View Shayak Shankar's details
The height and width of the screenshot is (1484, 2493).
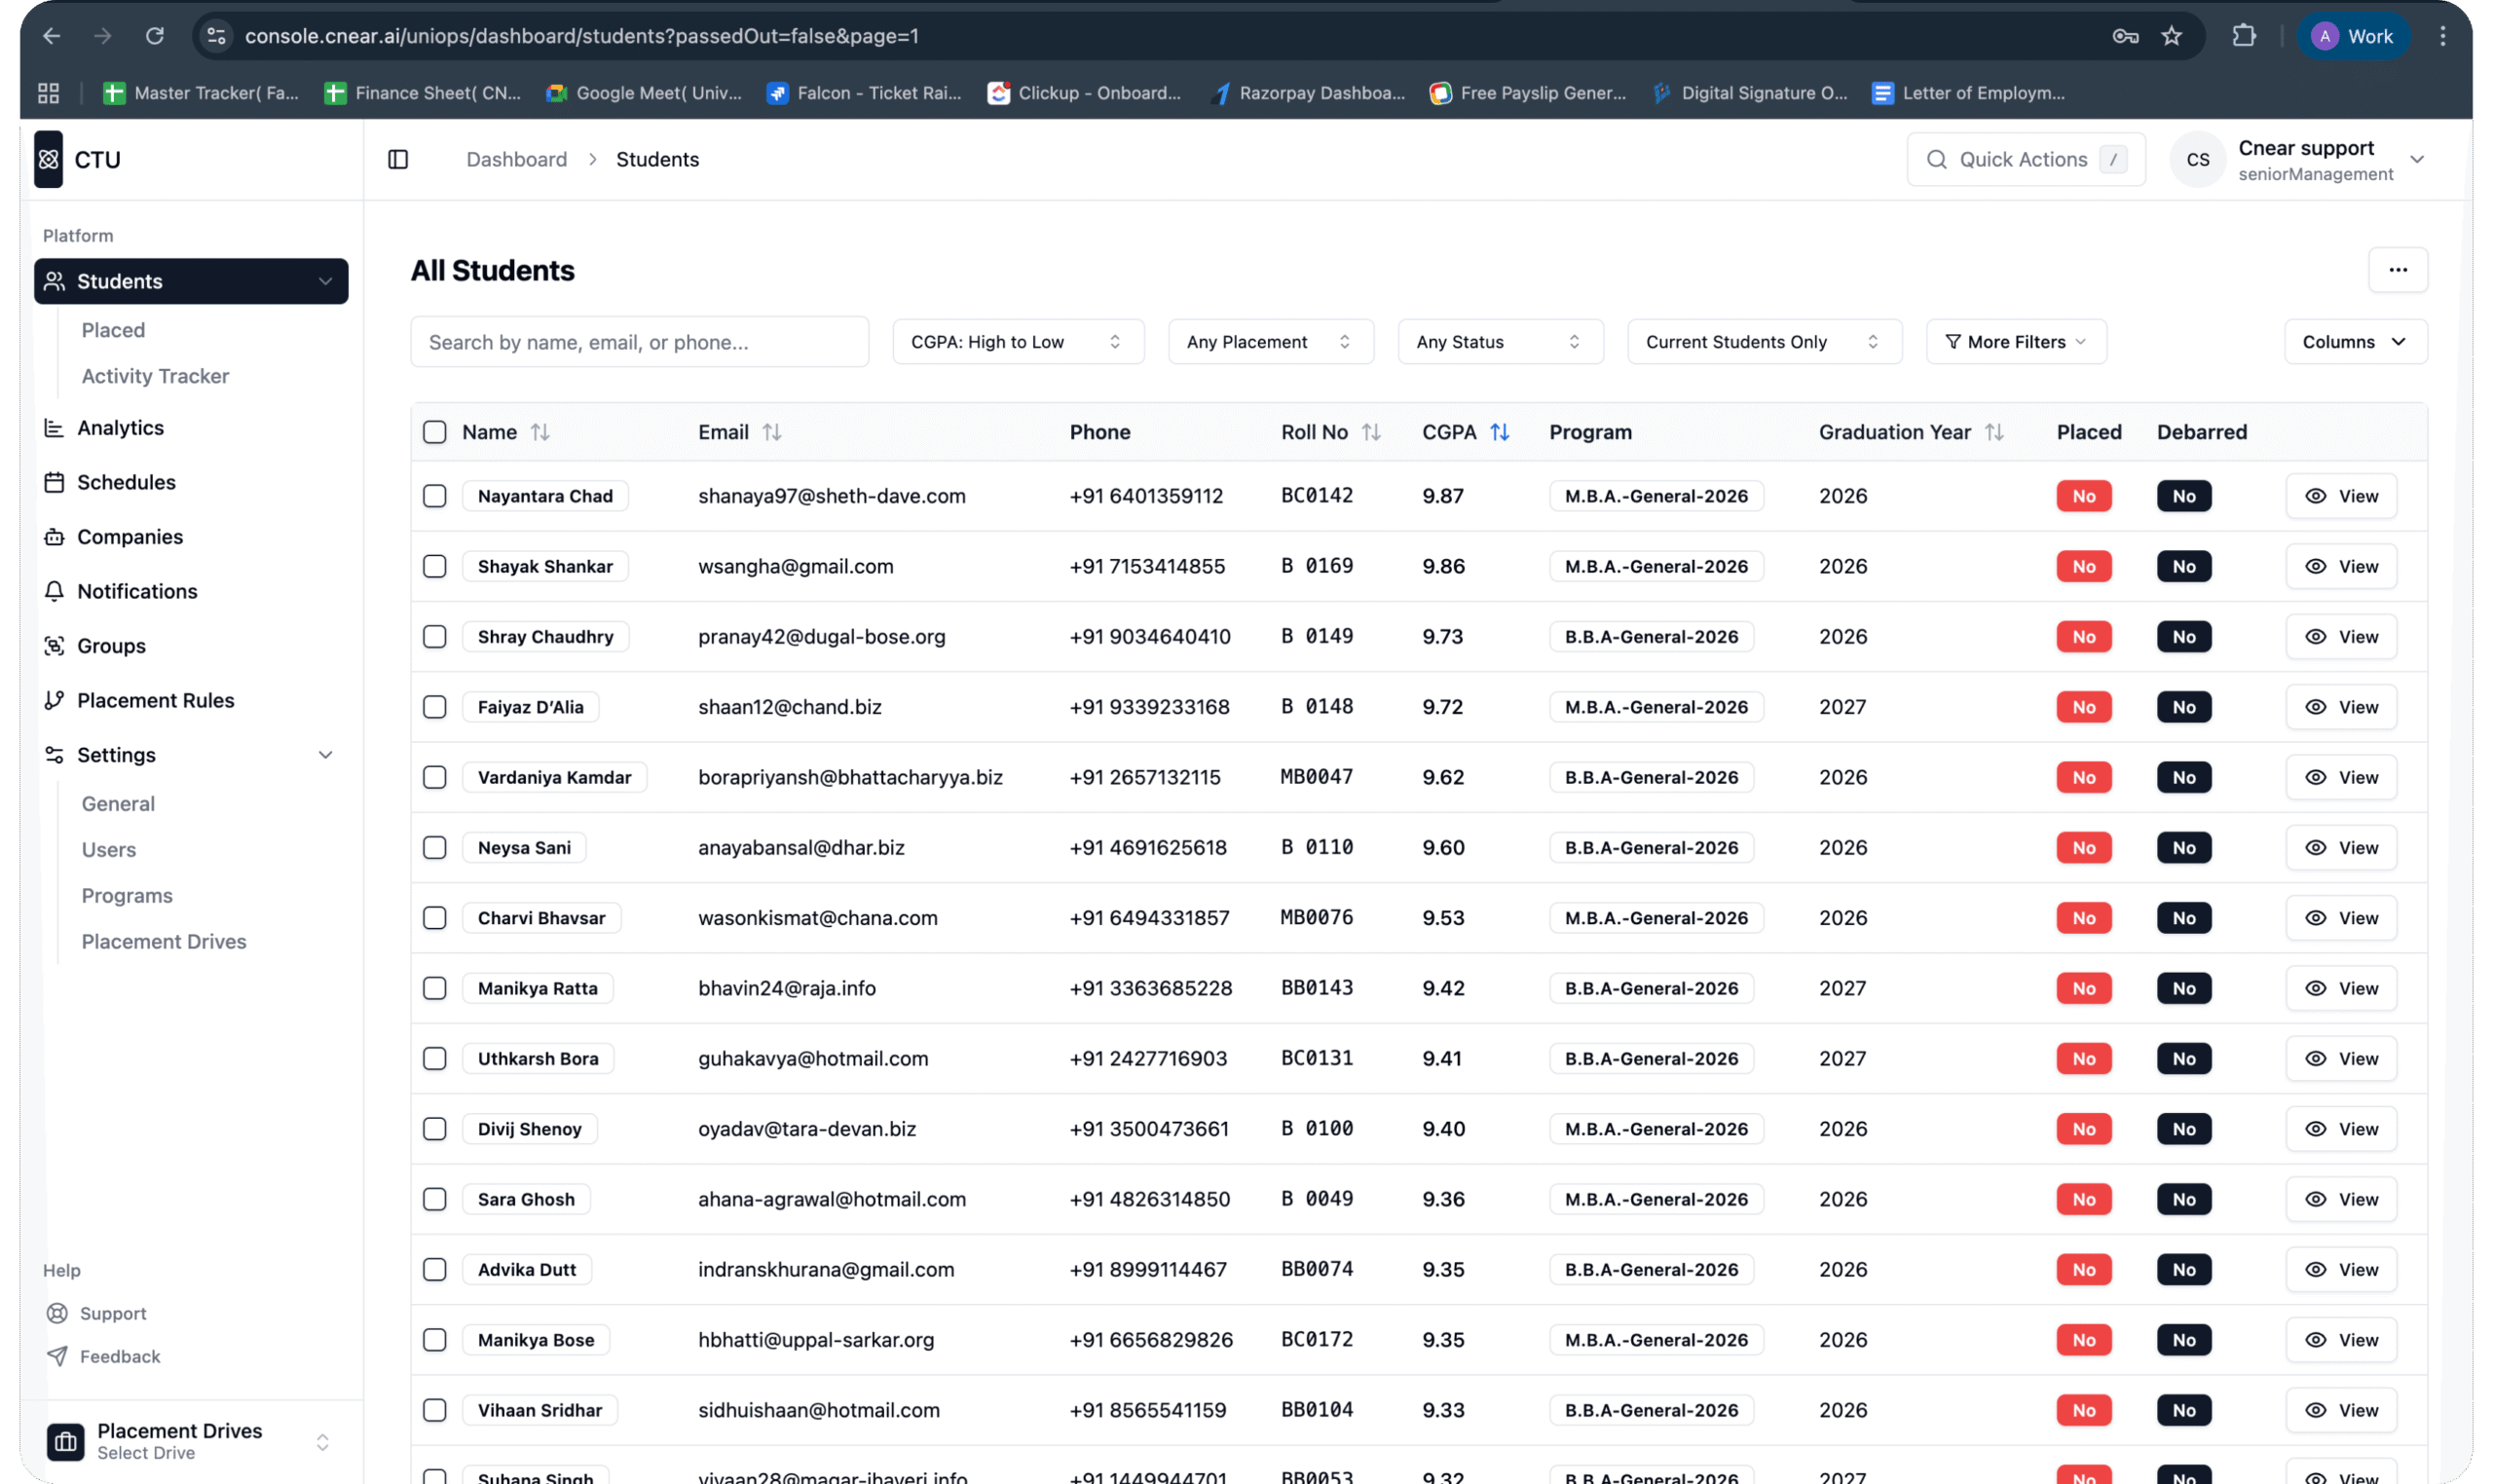(x=2340, y=566)
